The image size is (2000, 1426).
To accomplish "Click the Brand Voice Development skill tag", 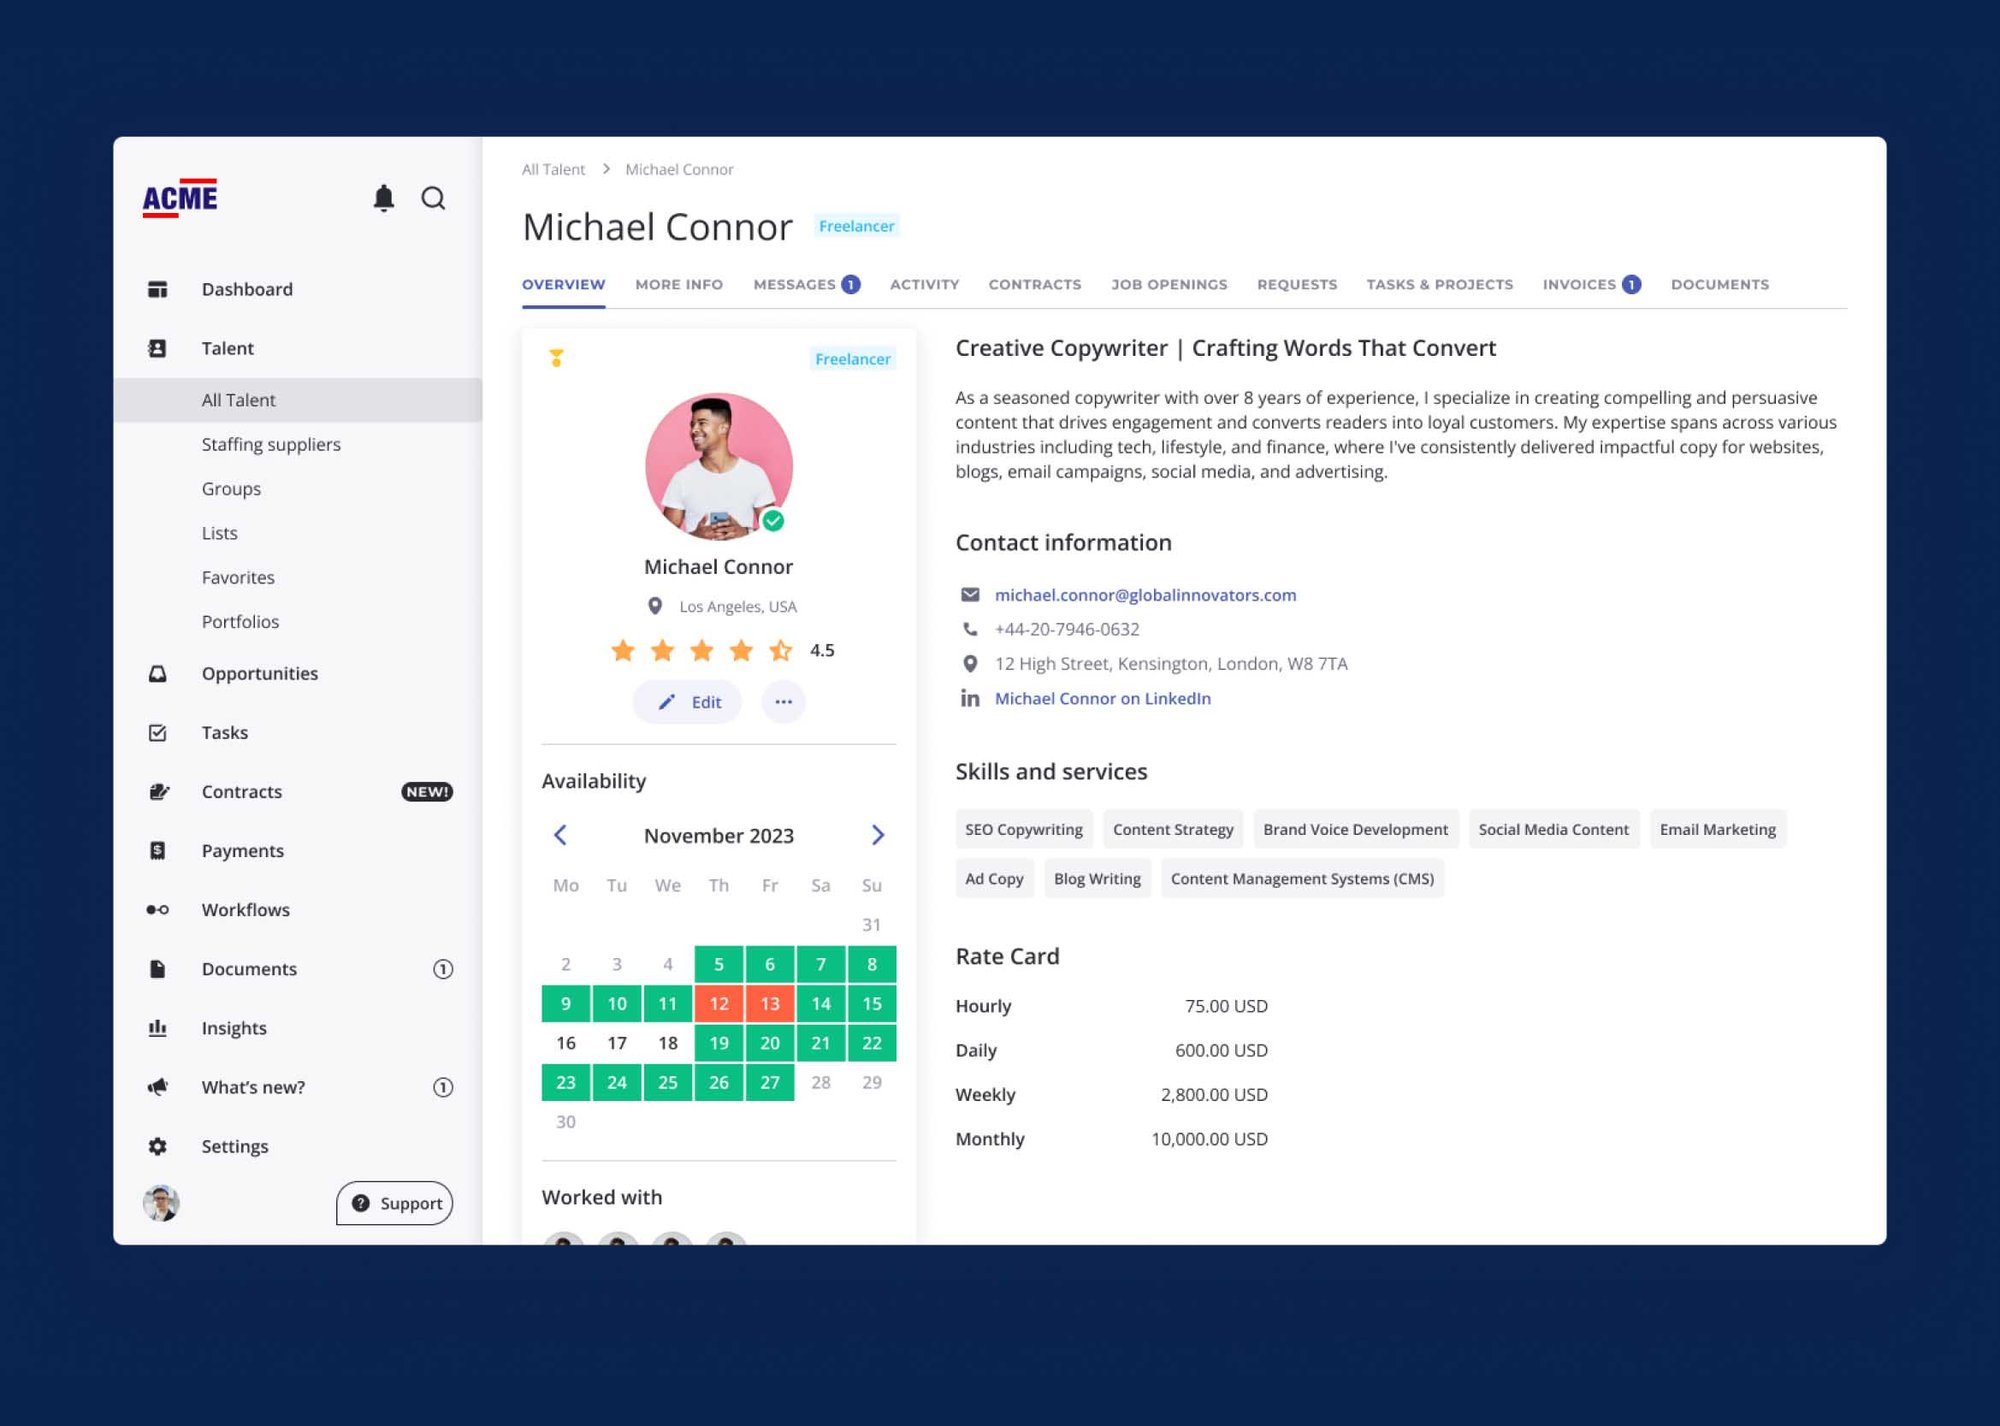I will click(1355, 829).
